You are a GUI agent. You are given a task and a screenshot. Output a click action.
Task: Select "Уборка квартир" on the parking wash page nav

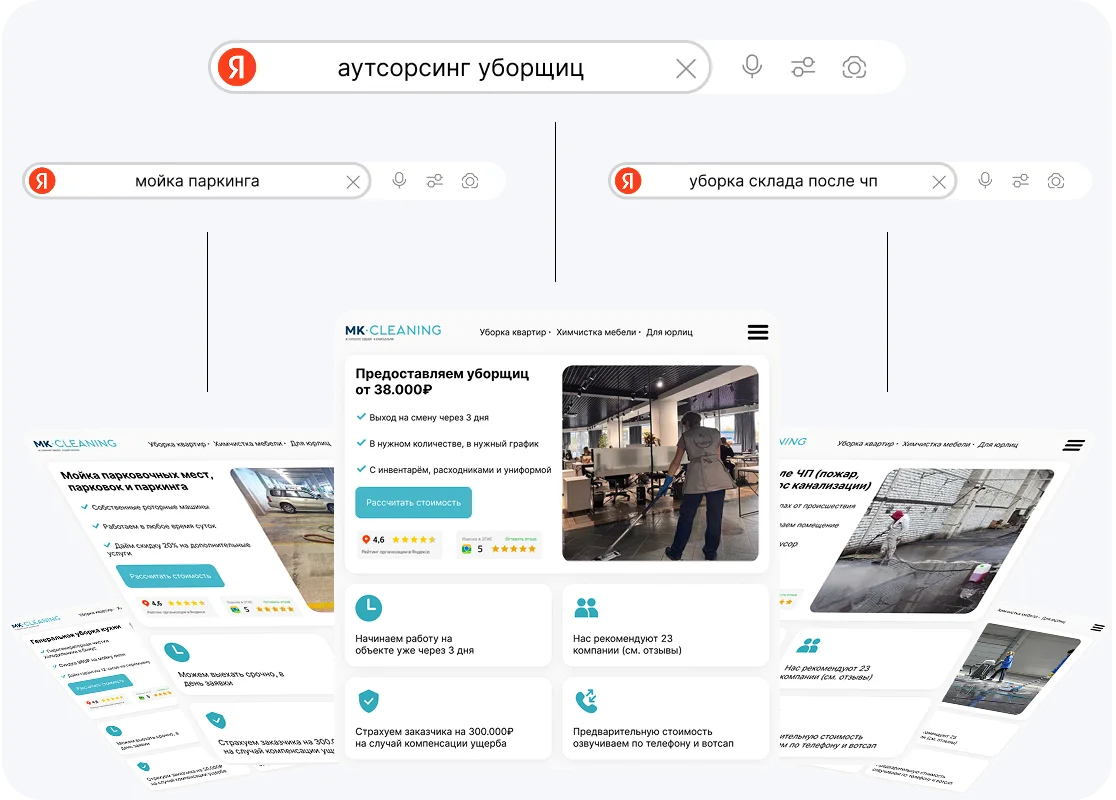click(177, 444)
